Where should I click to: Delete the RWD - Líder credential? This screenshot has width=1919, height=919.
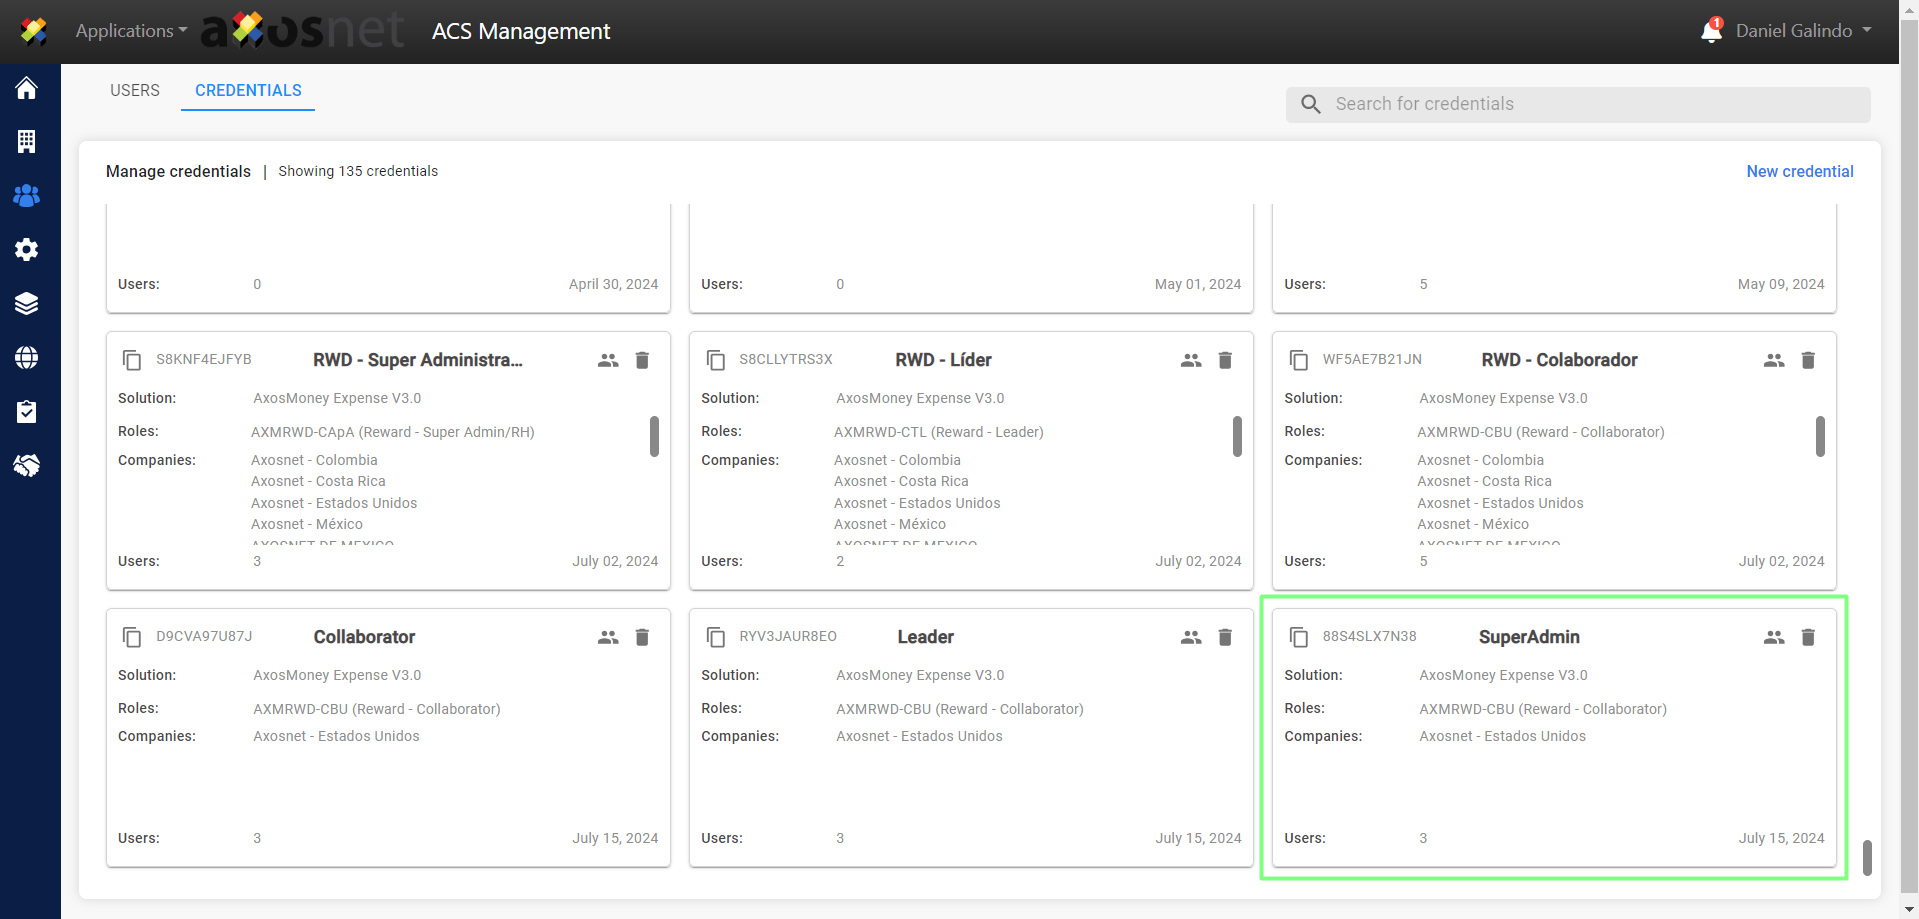pyautogui.click(x=1225, y=360)
